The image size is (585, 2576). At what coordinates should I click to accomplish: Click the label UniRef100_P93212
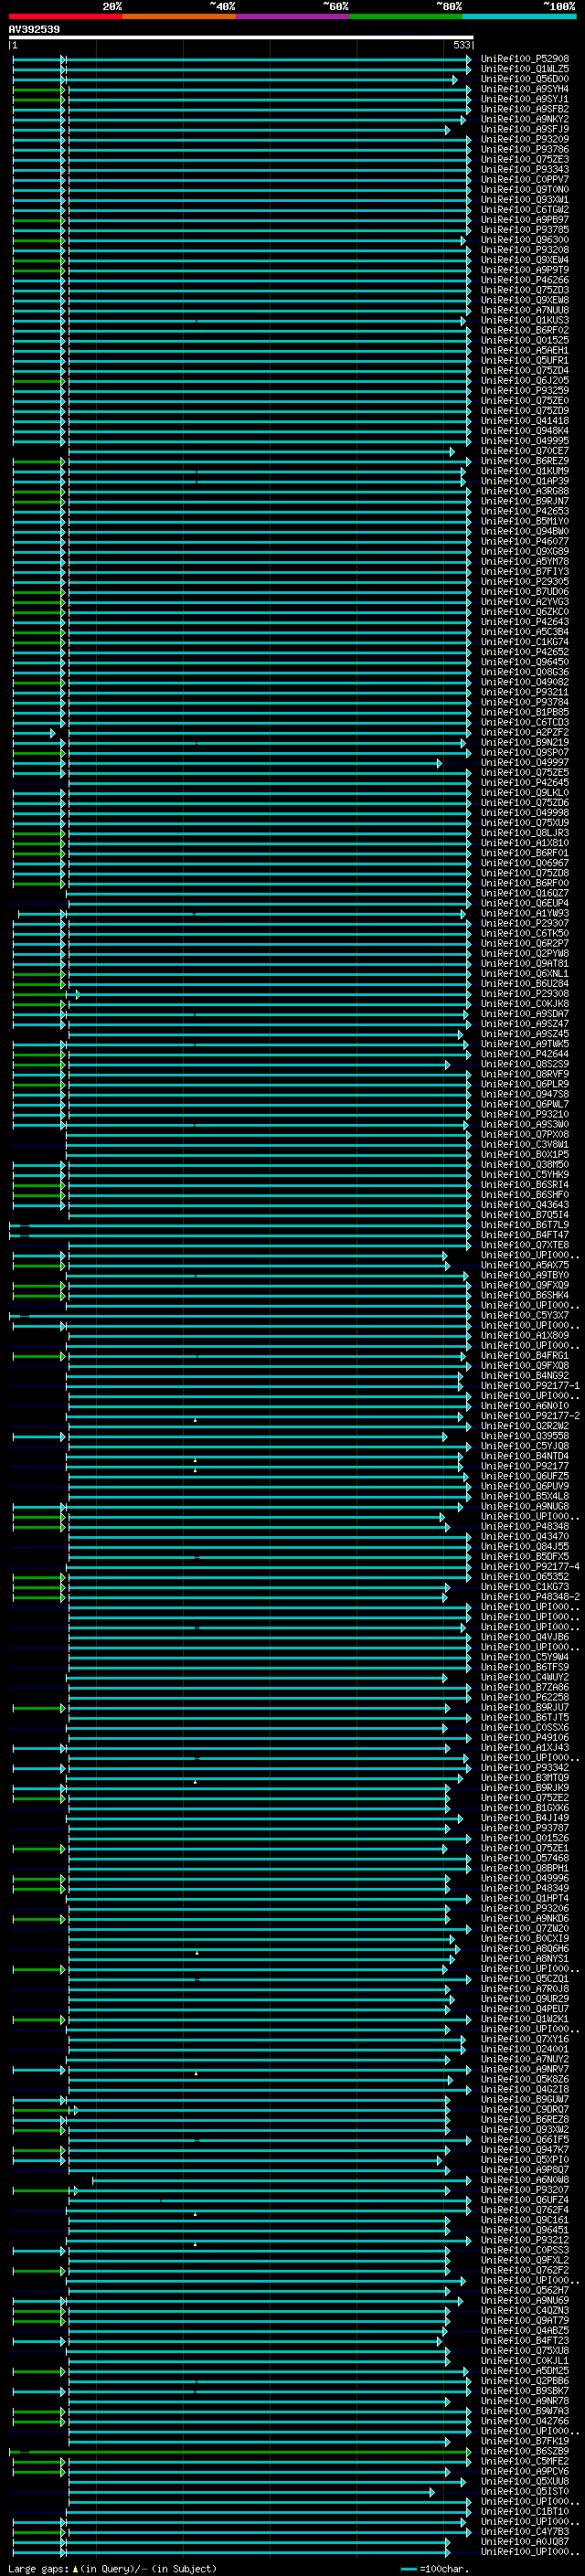pyautogui.click(x=525, y=2240)
